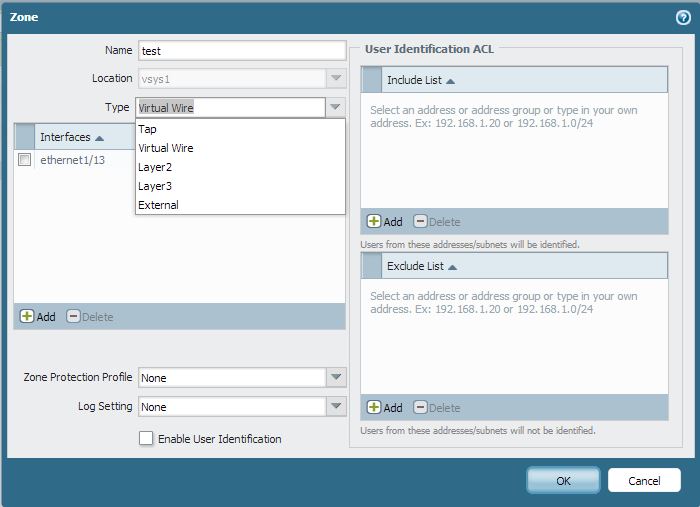This screenshot has width=700, height=507.
Task: Click the Name field containing test
Action: [242, 51]
